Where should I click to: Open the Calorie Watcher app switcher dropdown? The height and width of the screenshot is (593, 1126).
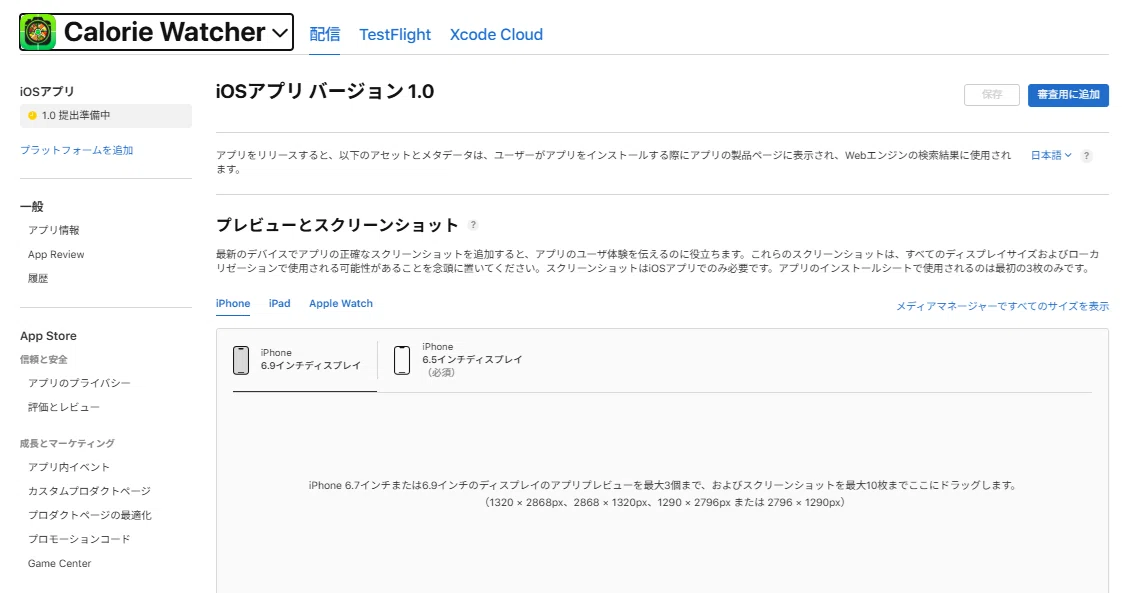[x=157, y=32]
